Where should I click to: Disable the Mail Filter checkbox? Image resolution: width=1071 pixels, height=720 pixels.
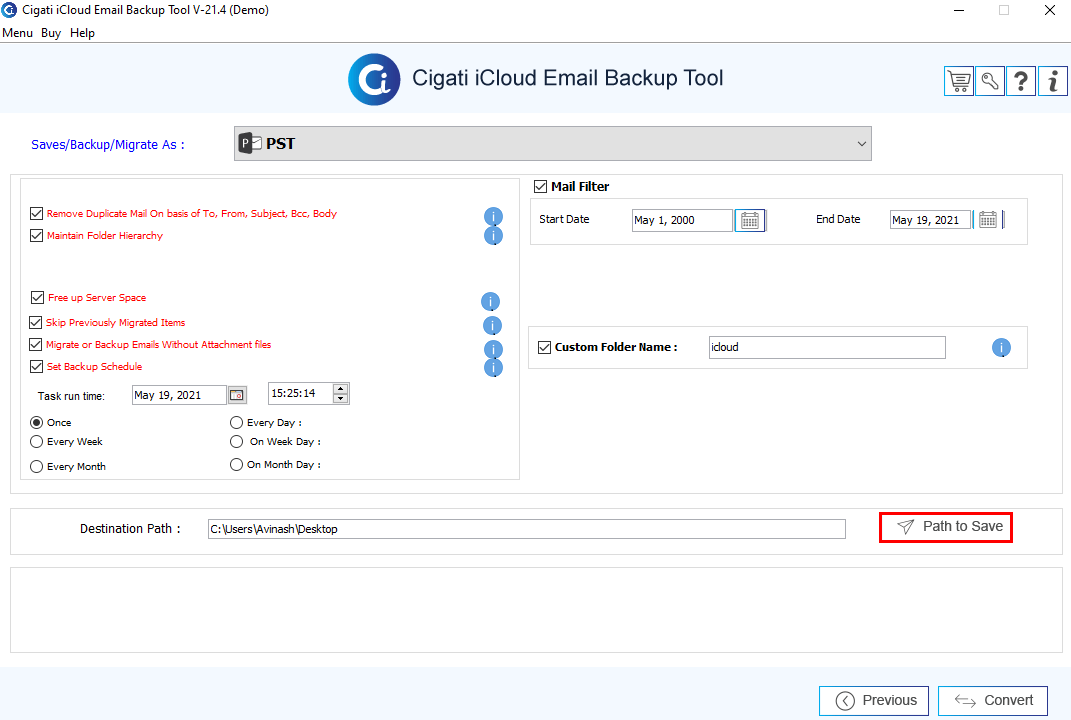[x=540, y=186]
